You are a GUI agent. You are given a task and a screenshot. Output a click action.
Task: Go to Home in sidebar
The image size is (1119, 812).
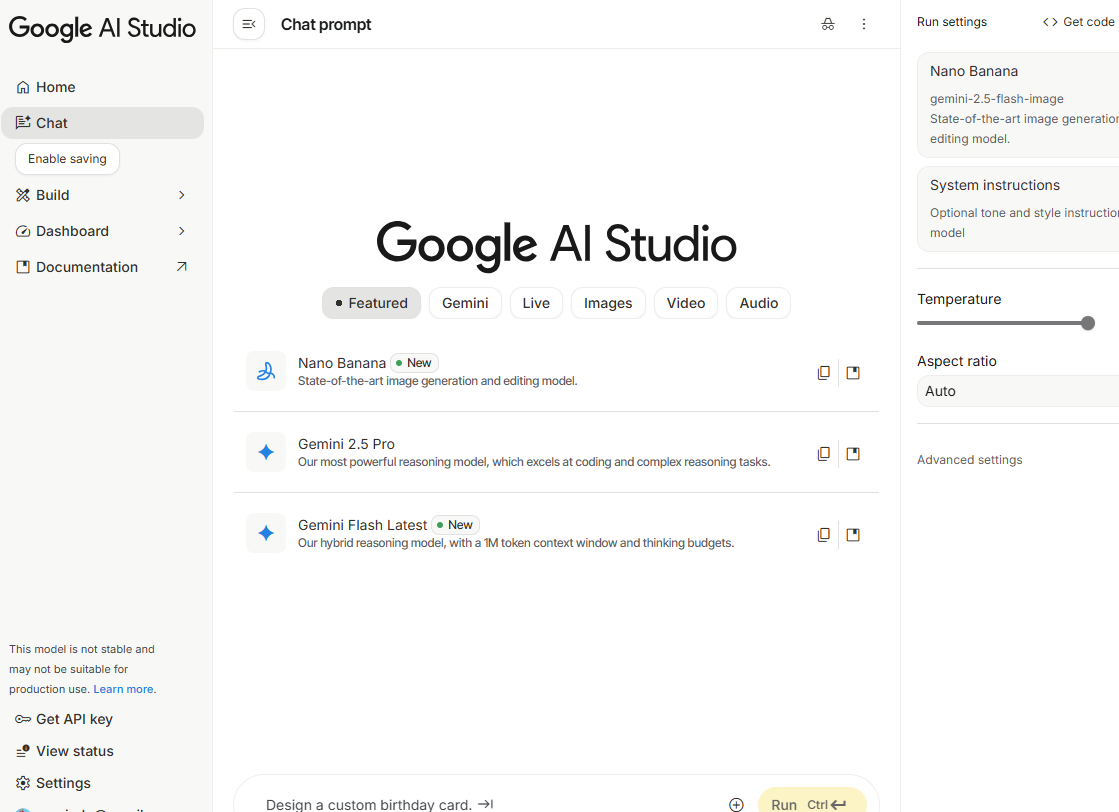click(x=103, y=87)
